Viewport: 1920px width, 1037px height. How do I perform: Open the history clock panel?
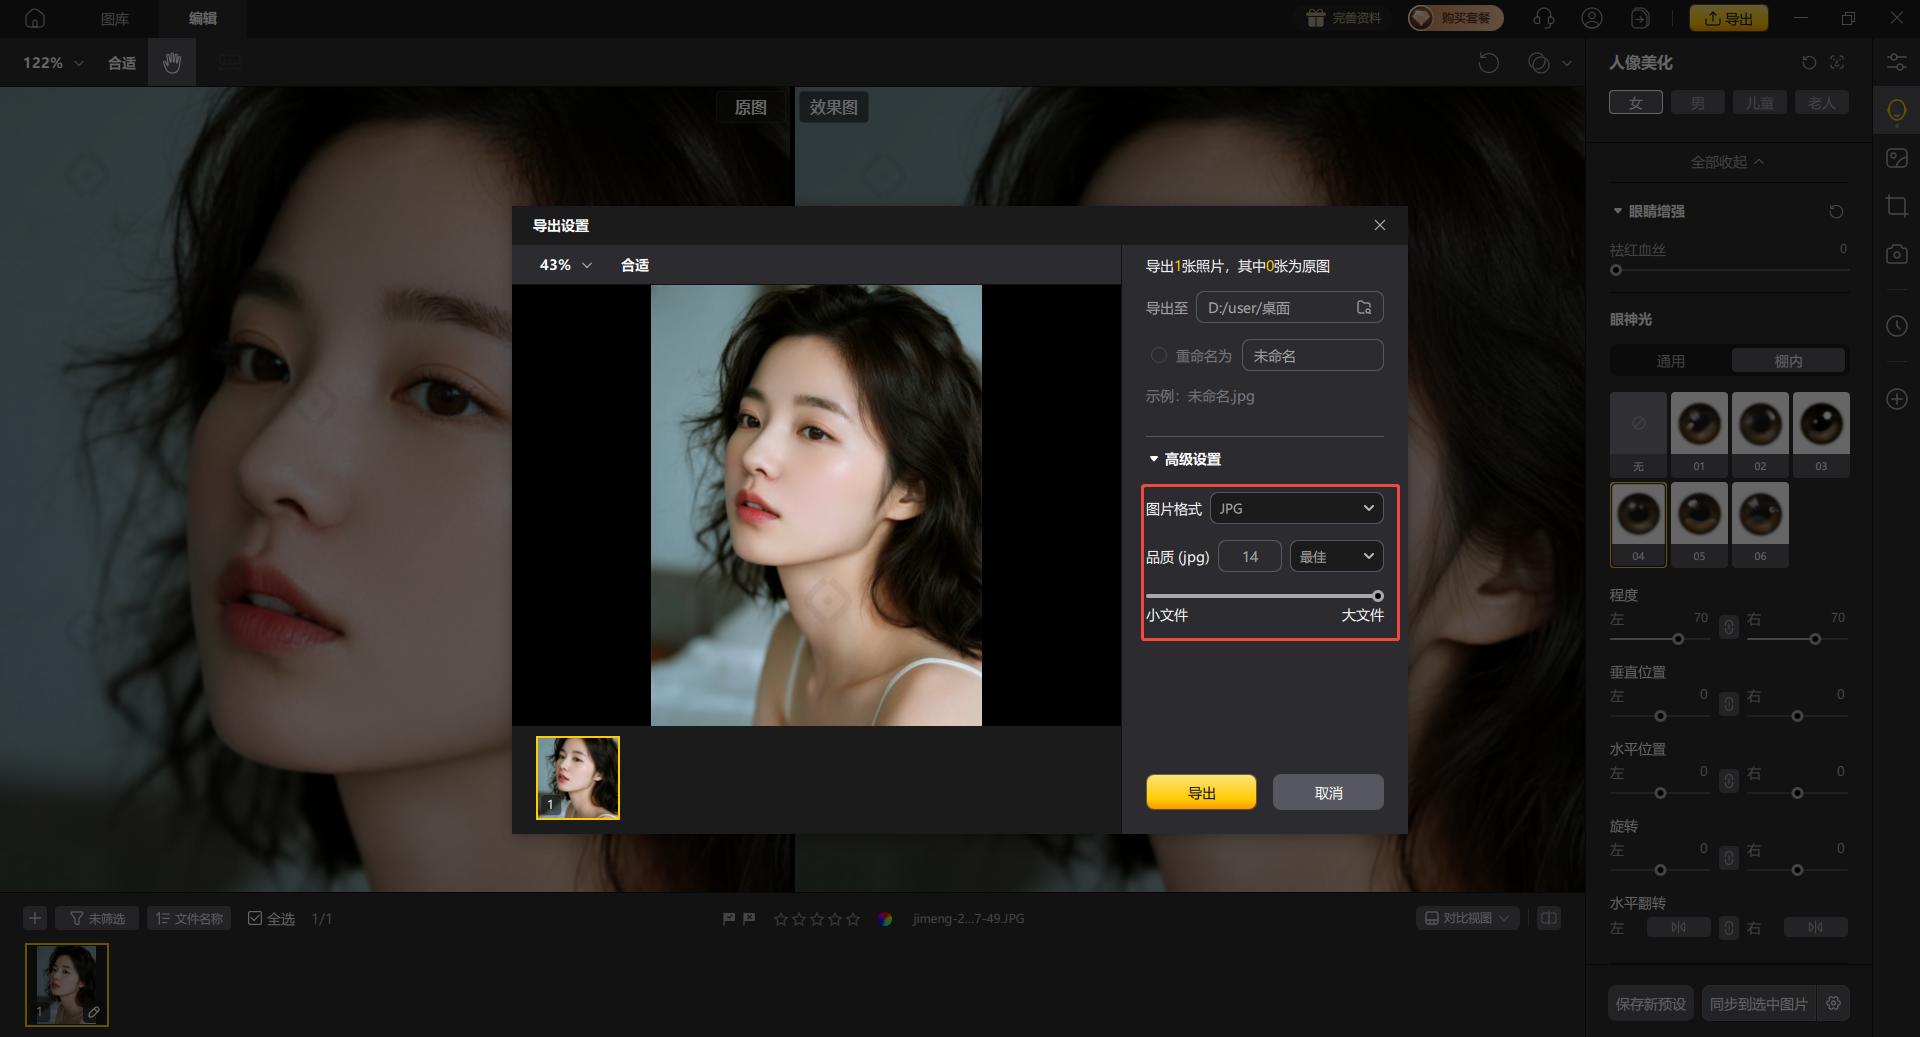tap(1896, 326)
